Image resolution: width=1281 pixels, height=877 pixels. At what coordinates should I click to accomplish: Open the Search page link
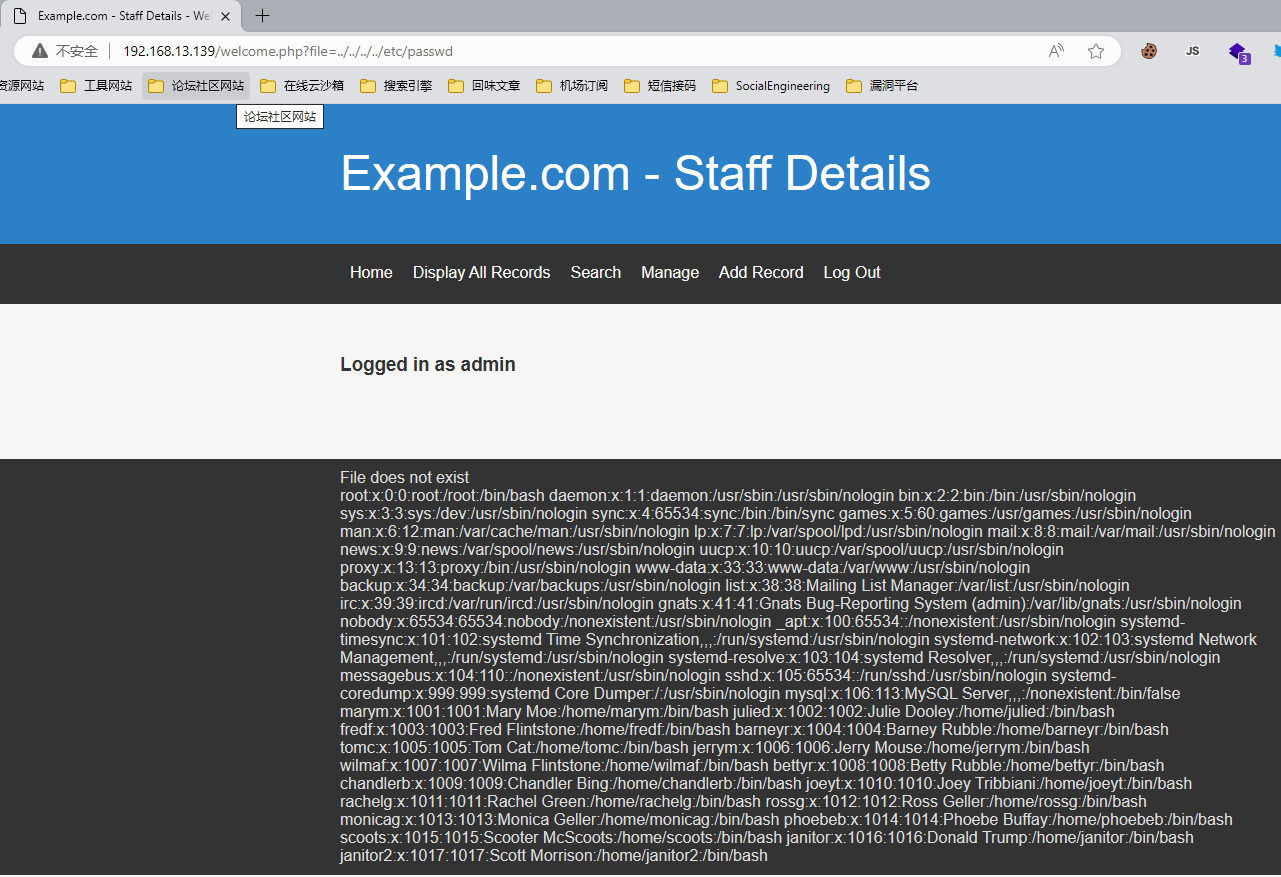[x=596, y=273]
